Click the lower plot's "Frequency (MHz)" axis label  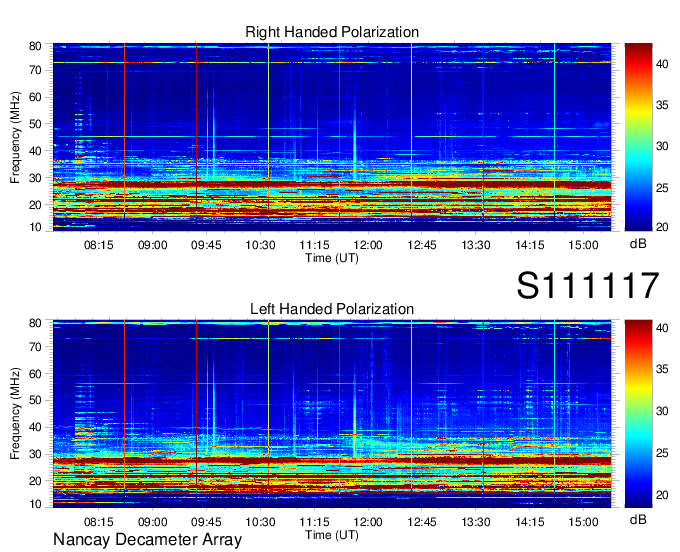coord(15,414)
